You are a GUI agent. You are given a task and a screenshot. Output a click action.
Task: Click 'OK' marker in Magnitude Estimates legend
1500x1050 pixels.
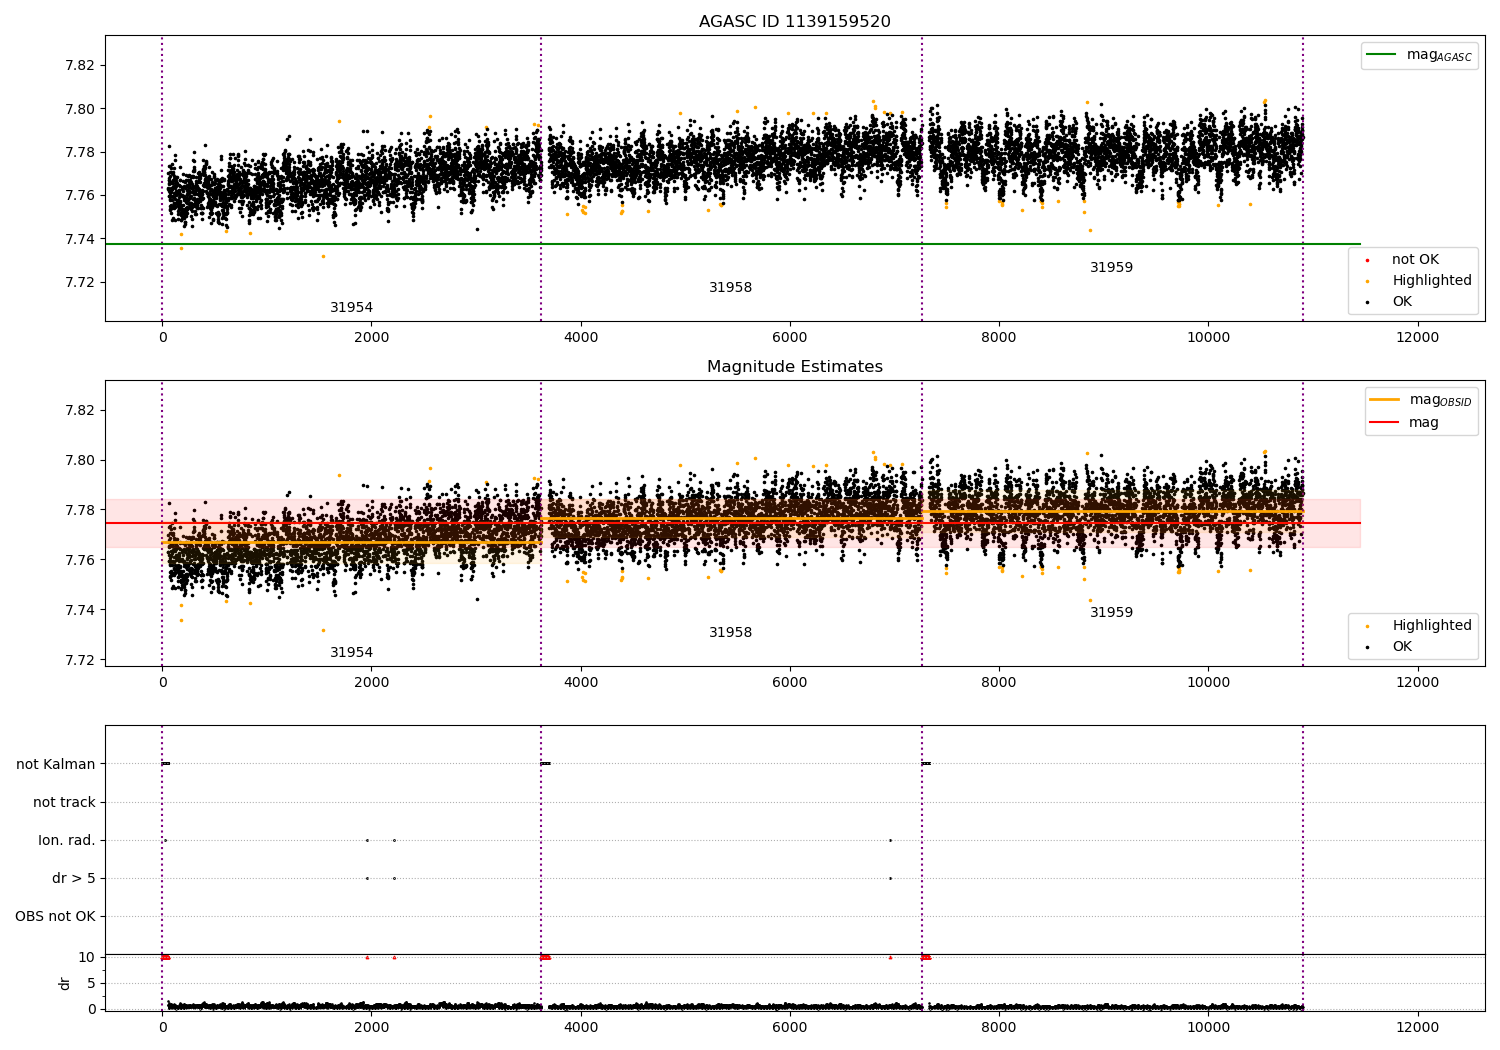click(1367, 647)
